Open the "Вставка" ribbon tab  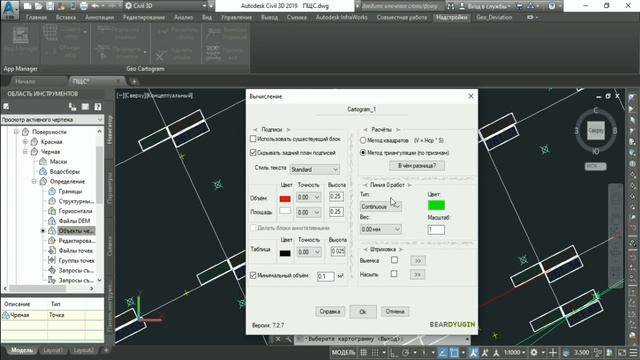click(x=66, y=18)
